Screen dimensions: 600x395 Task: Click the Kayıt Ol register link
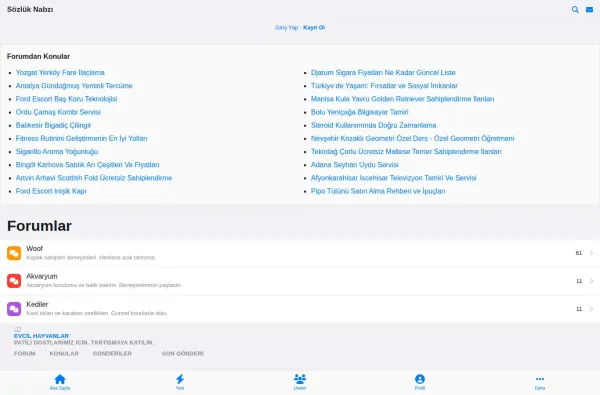click(x=314, y=28)
